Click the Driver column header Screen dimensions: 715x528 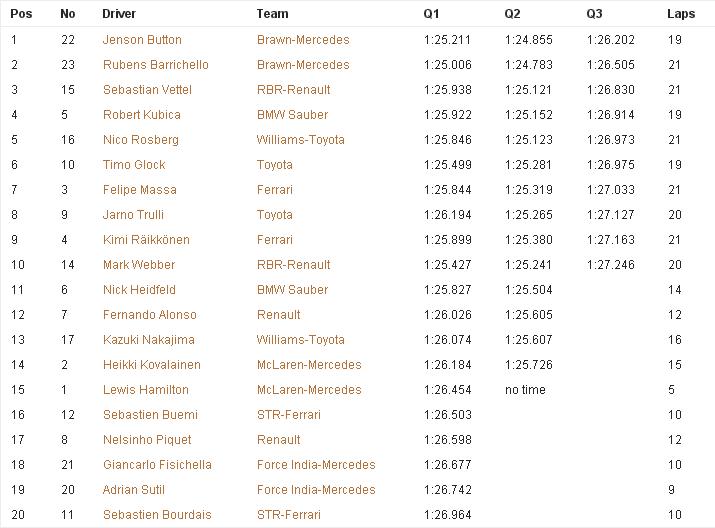point(119,14)
